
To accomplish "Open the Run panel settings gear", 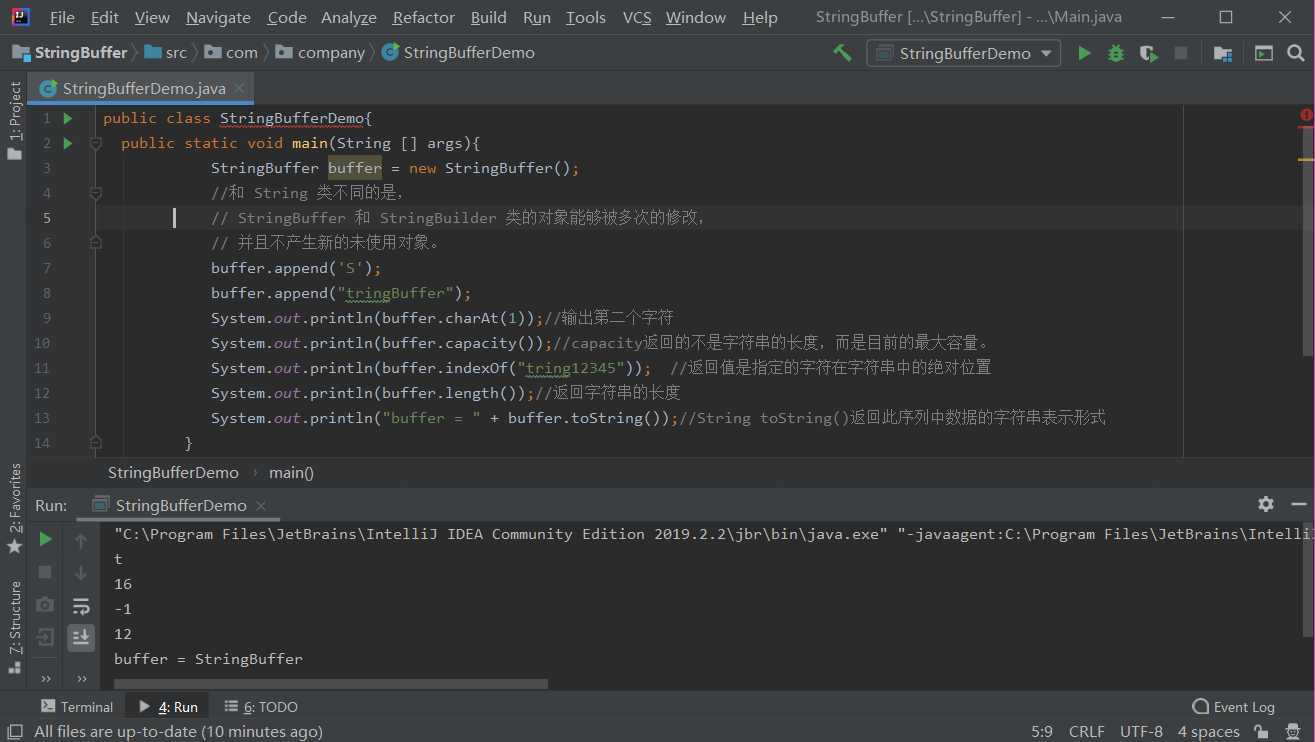I will coord(1266,504).
